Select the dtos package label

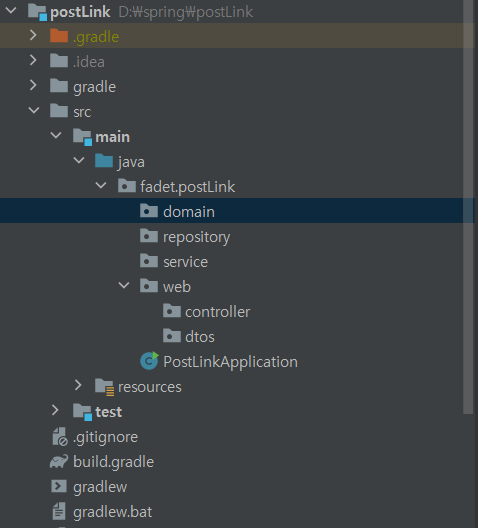200,337
